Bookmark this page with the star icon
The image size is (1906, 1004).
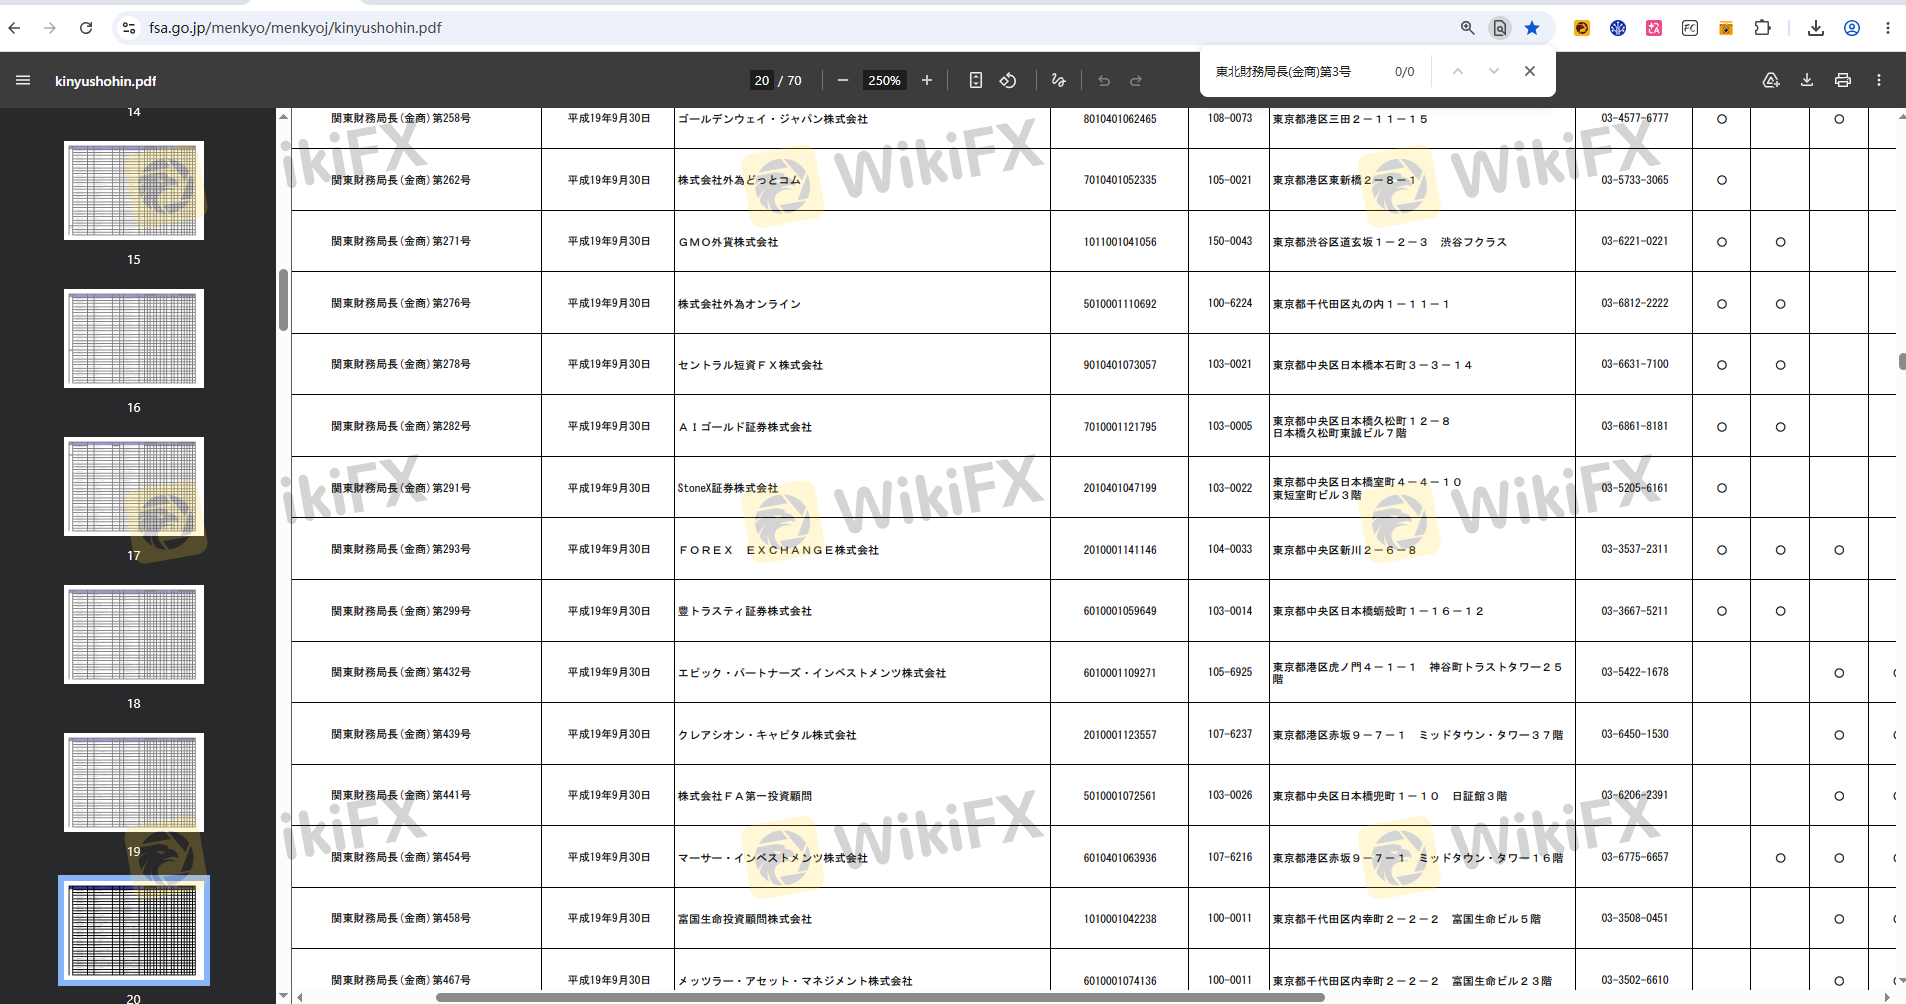(1532, 28)
